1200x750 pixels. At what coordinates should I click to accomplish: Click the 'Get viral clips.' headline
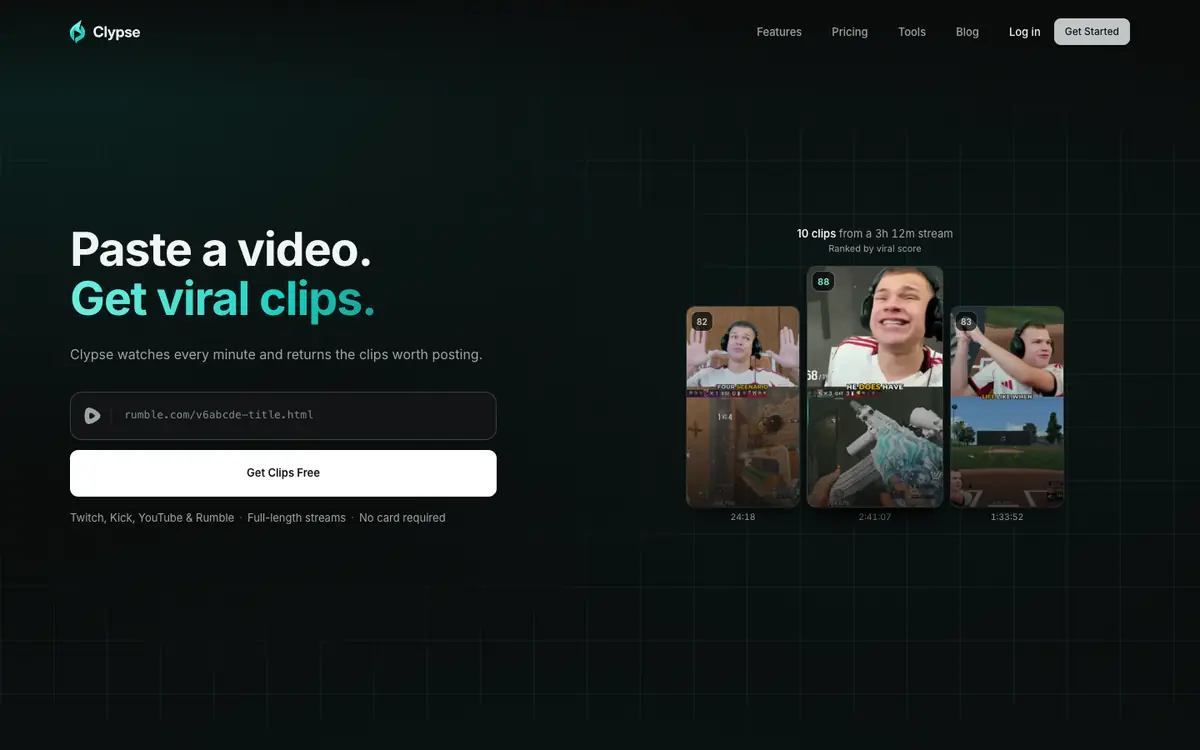223,298
